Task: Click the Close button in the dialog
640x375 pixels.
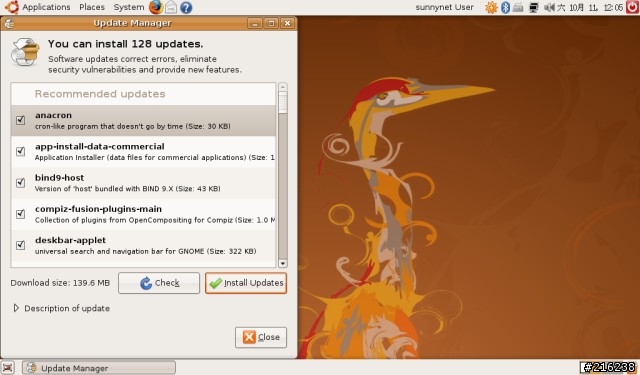Action: (261, 337)
